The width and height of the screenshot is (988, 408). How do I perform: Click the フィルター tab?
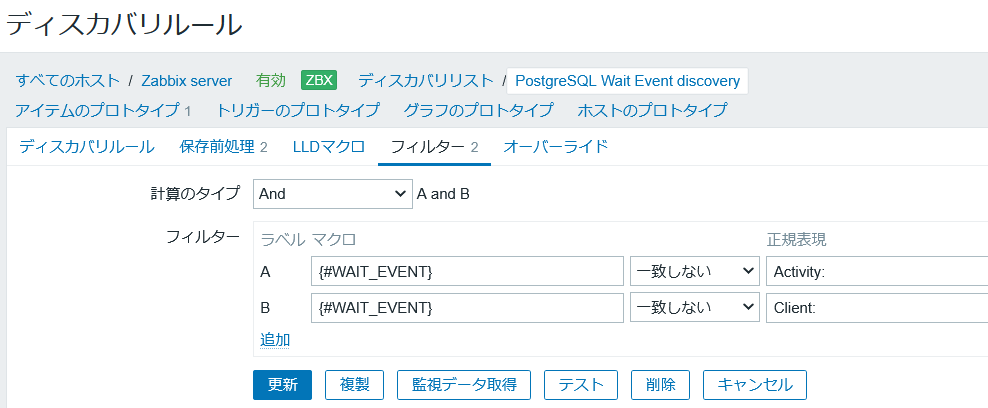434,147
